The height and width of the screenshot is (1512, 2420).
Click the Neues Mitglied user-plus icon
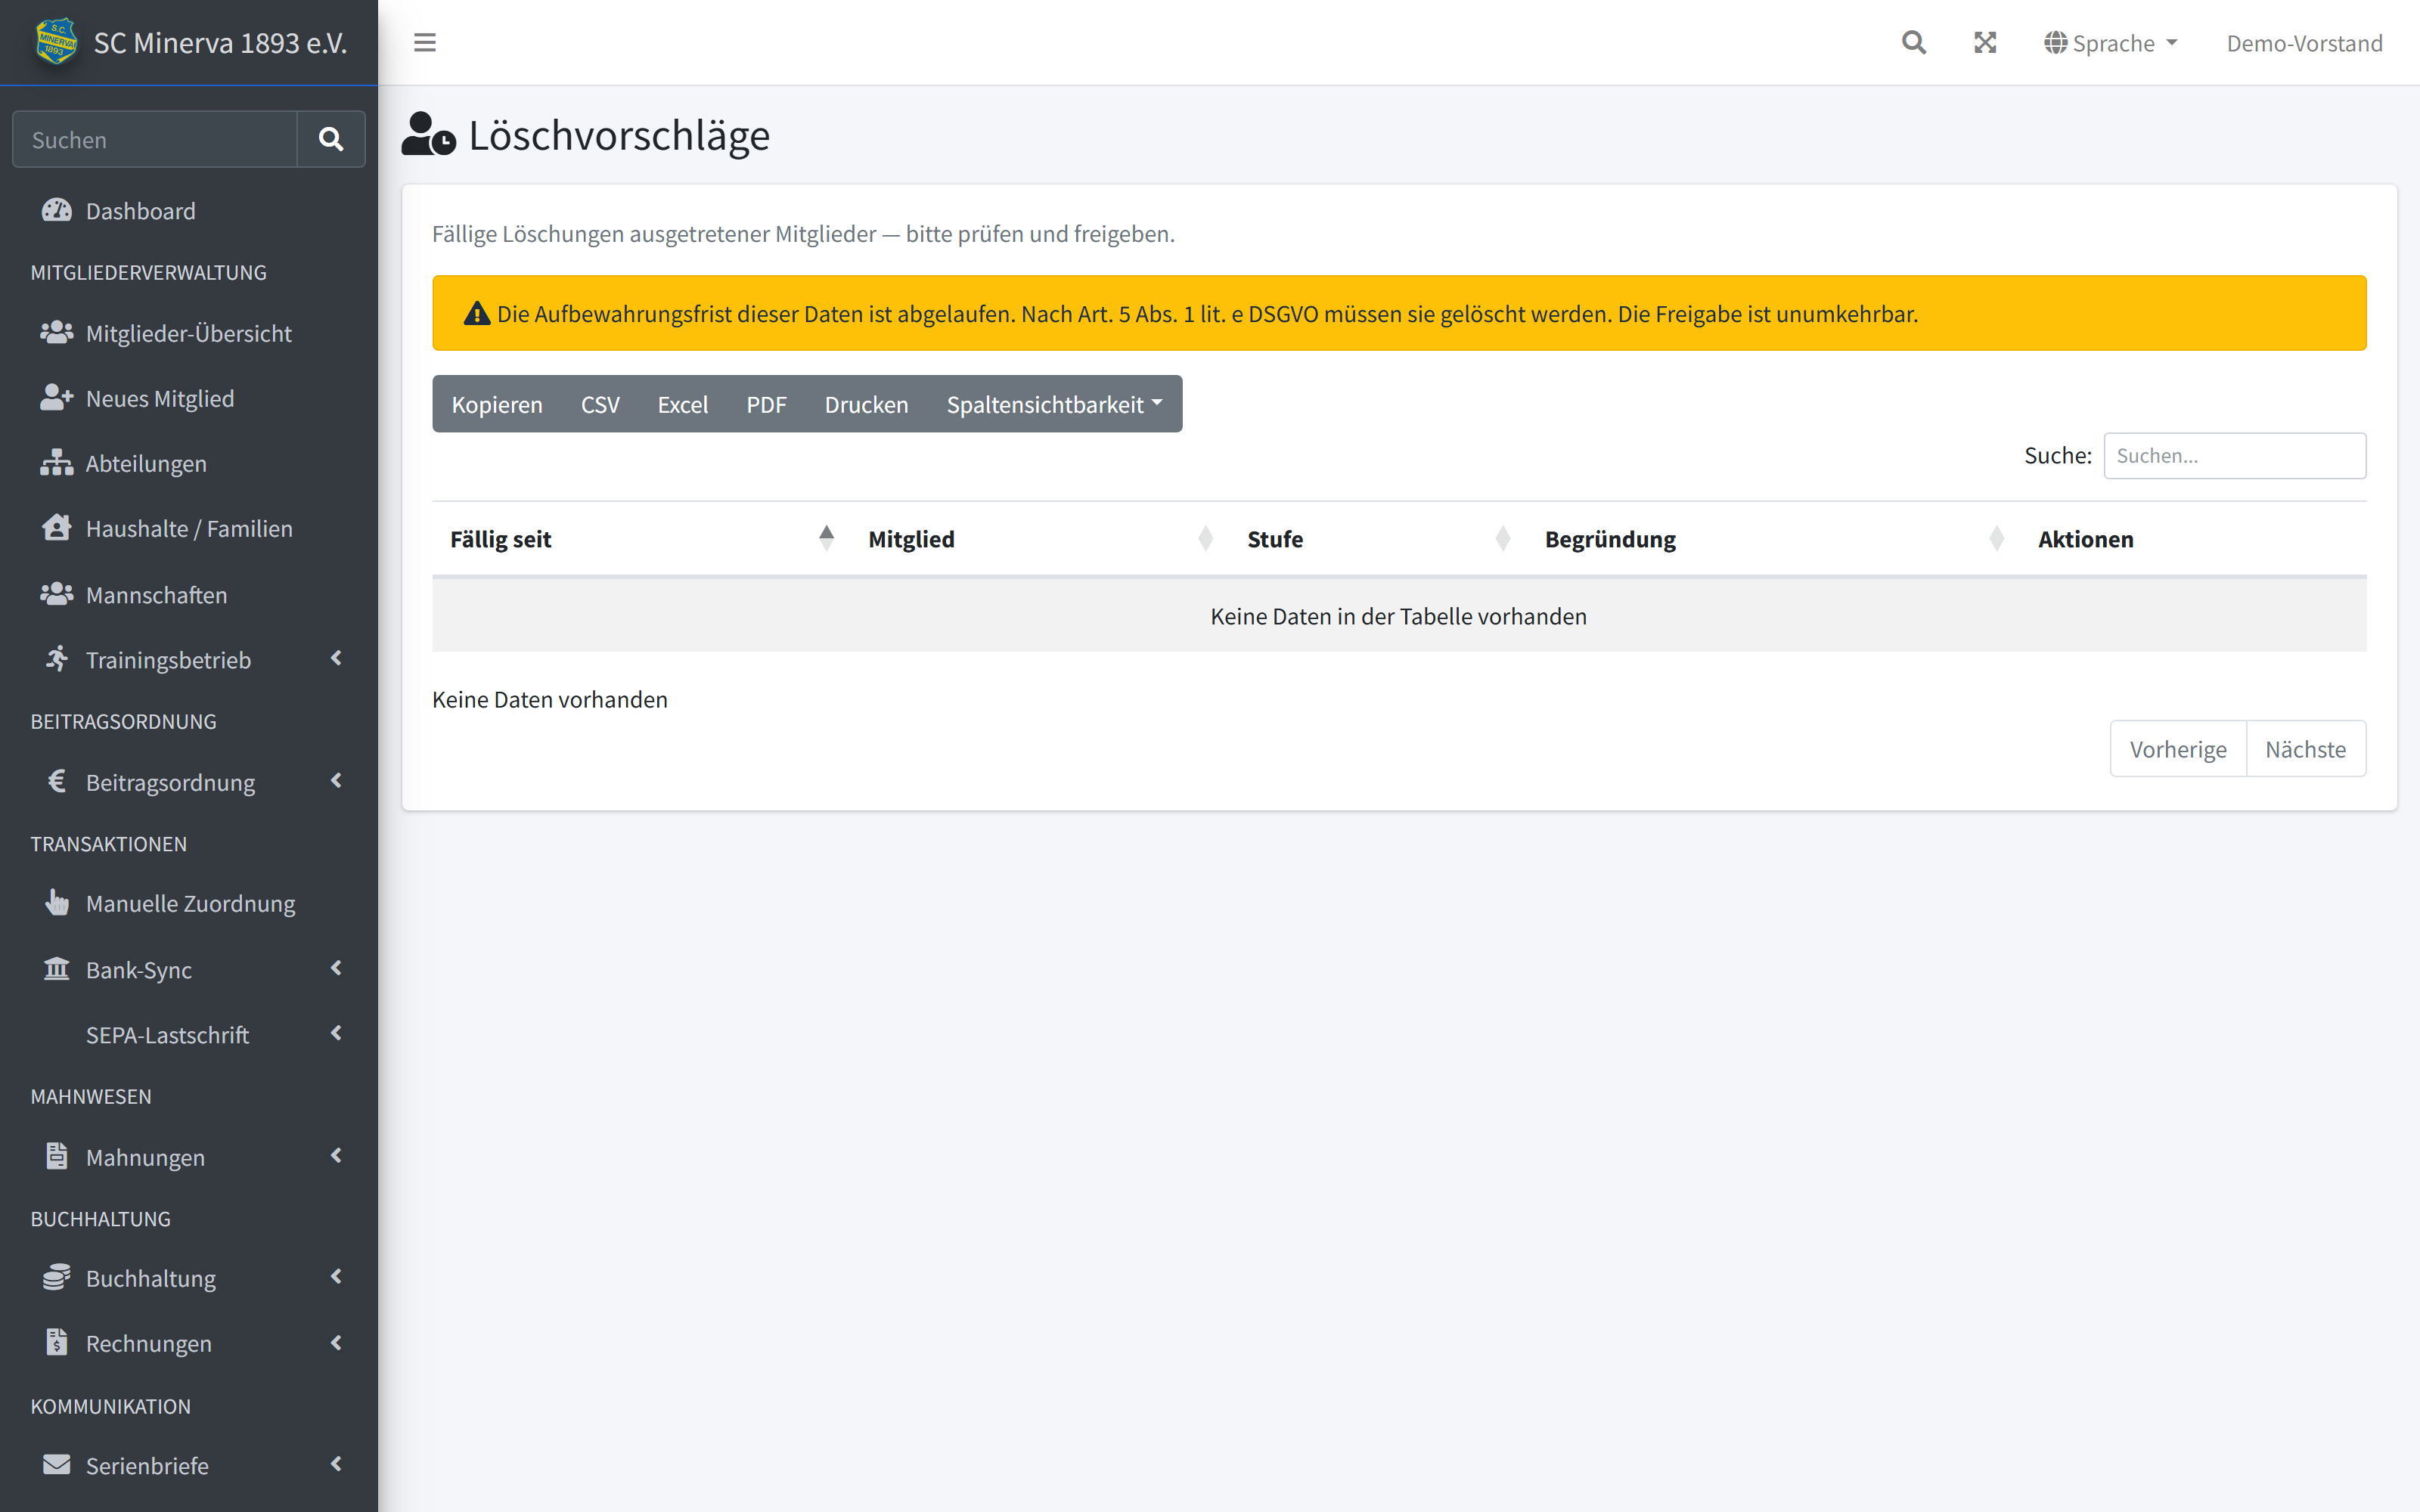pos(57,398)
